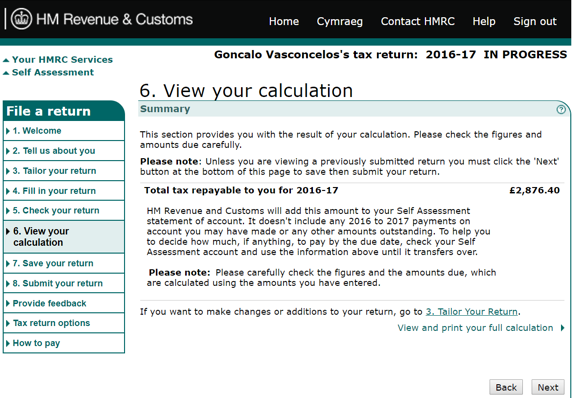
Task: Go to Your HMRC Services
Action: [62, 59]
